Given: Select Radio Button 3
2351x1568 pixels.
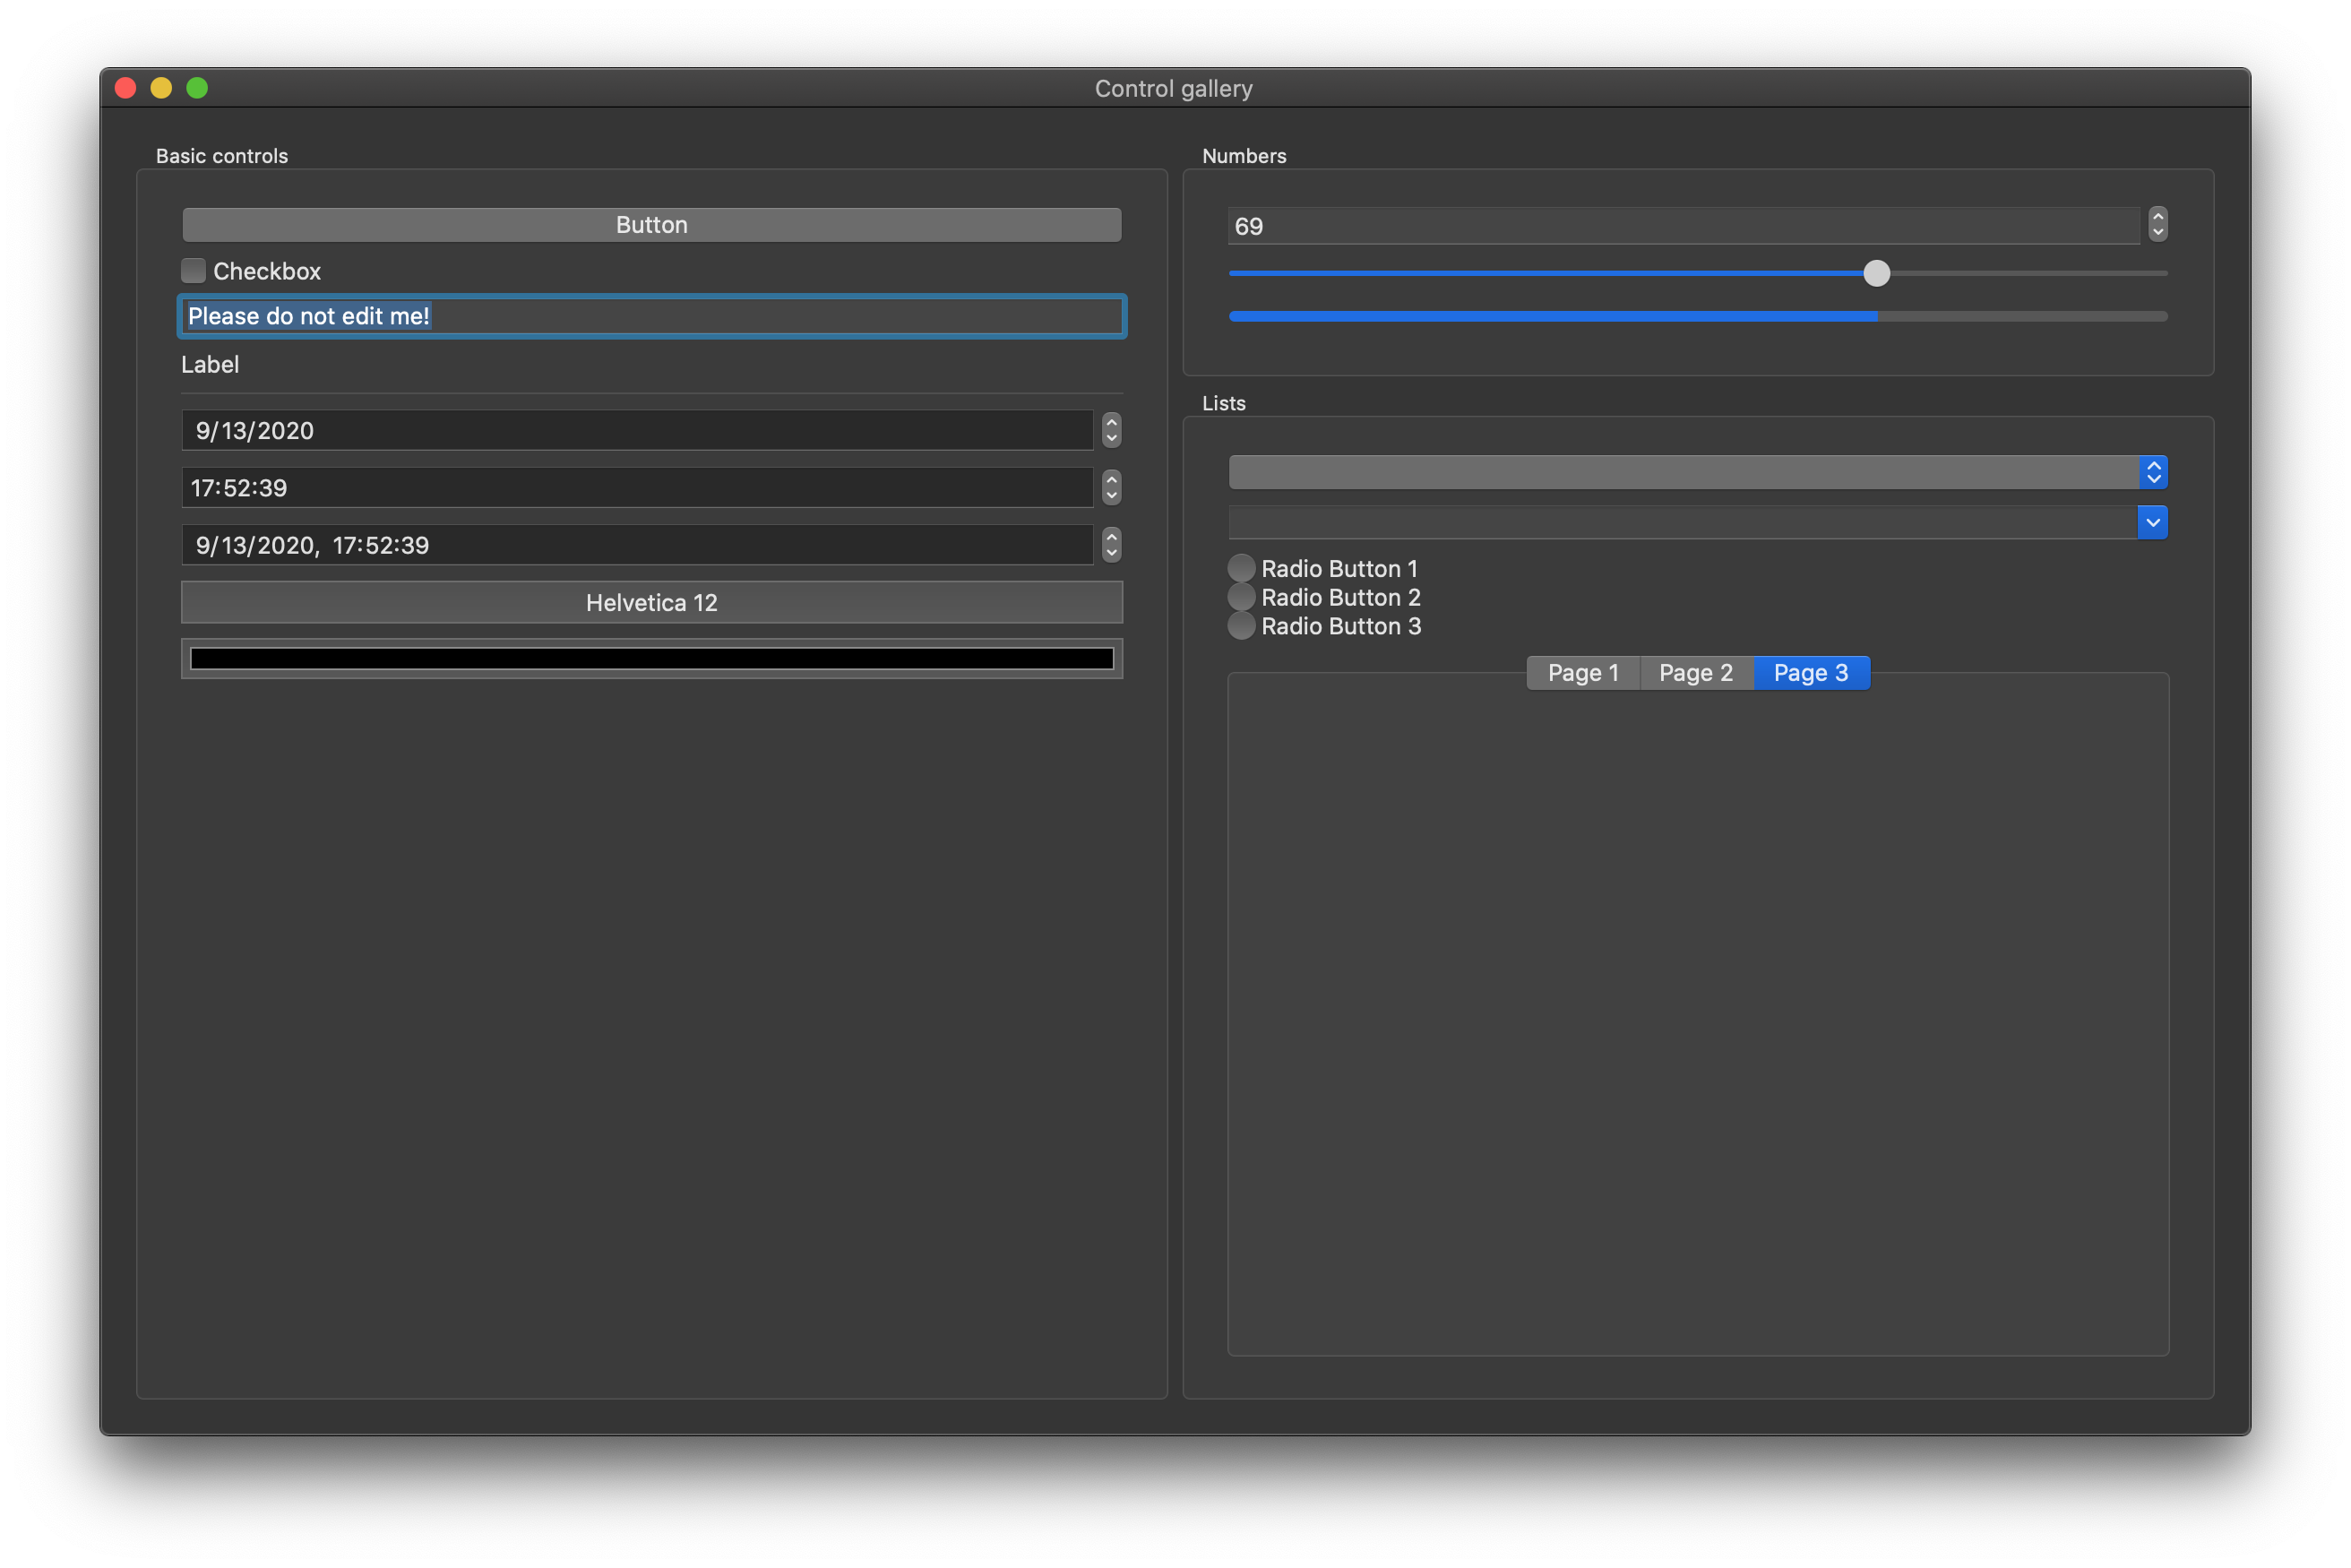Looking at the screenshot, I should pyautogui.click(x=1241, y=626).
